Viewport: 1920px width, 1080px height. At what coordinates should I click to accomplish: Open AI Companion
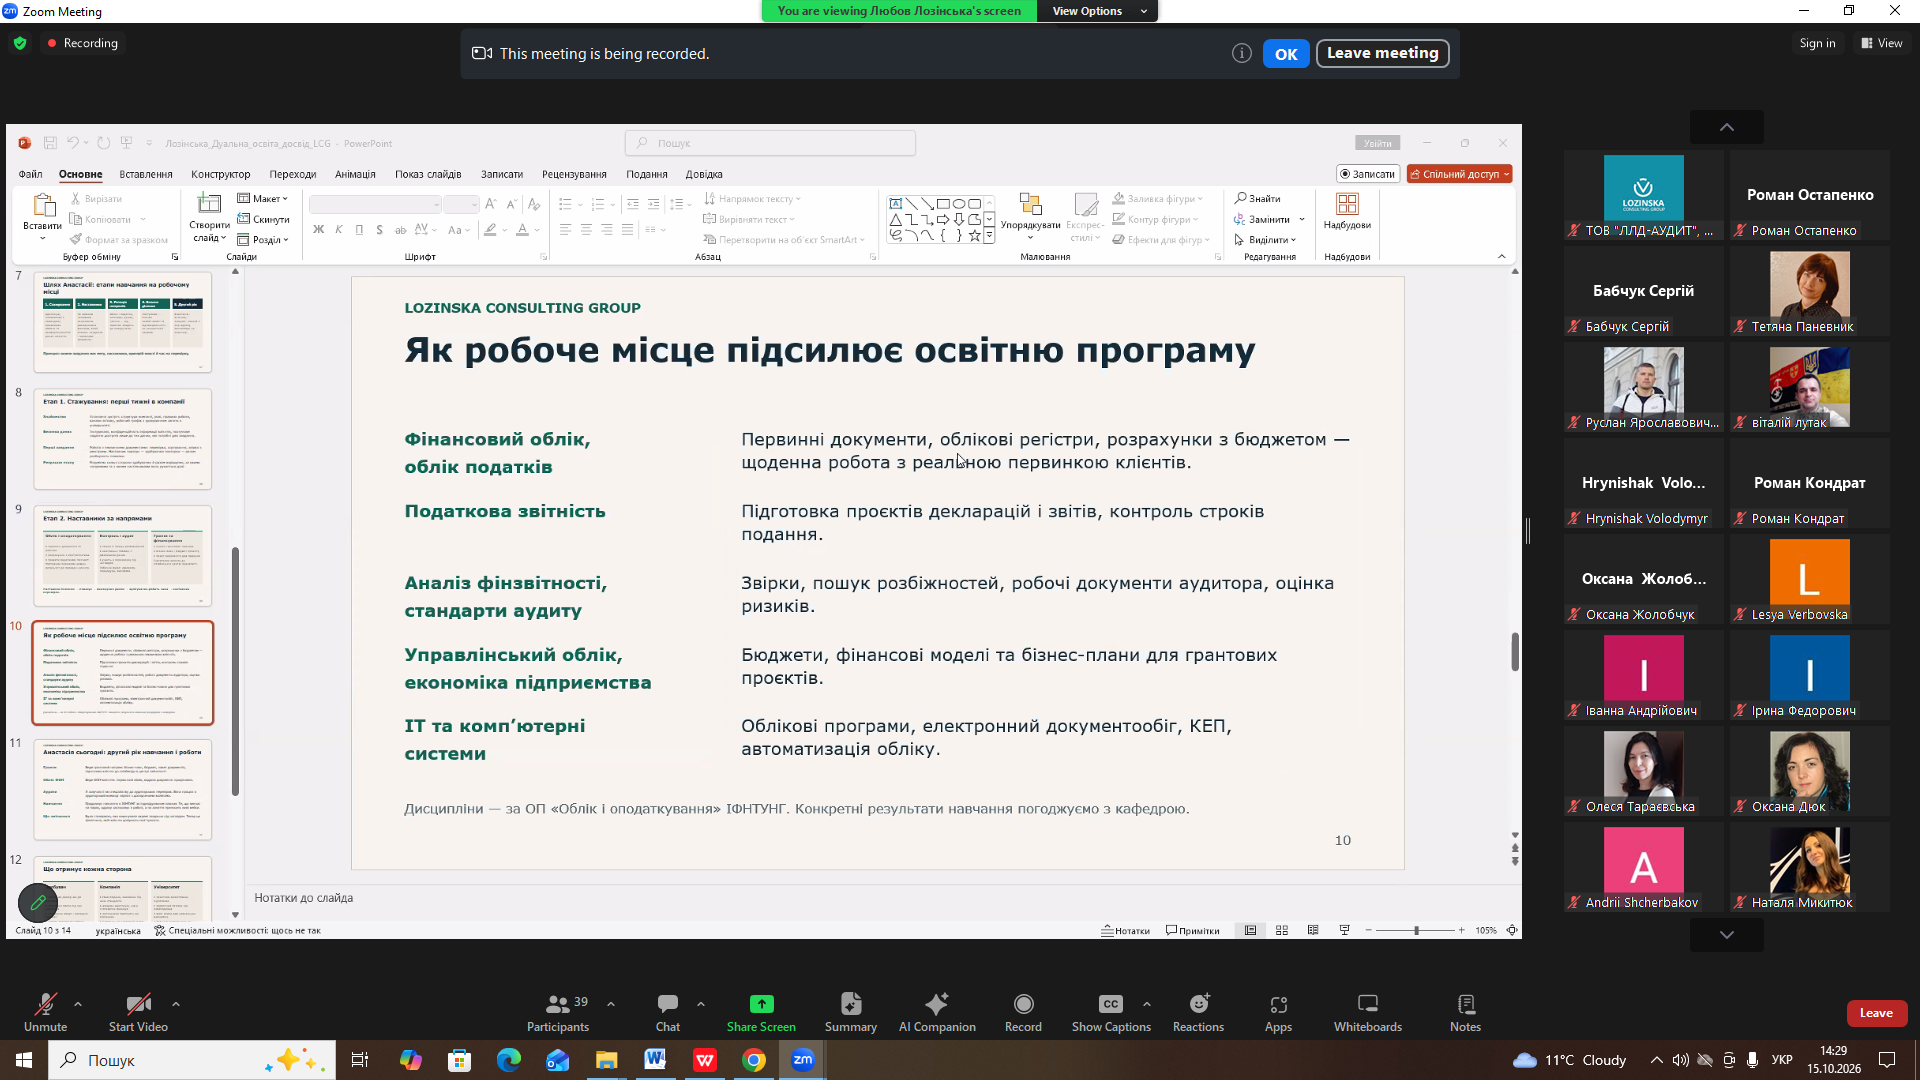click(937, 1012)
